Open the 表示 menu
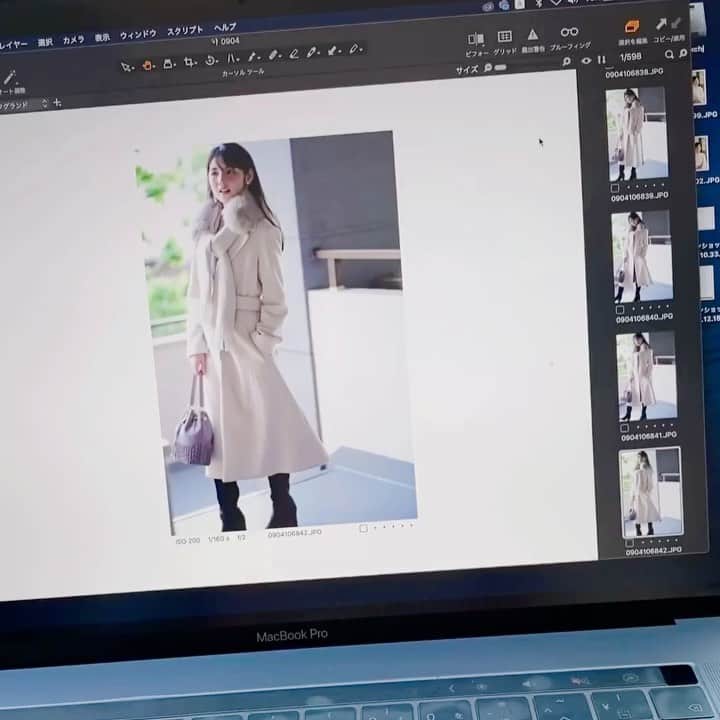This screenshot has height=720, width=720. point(102,38)
